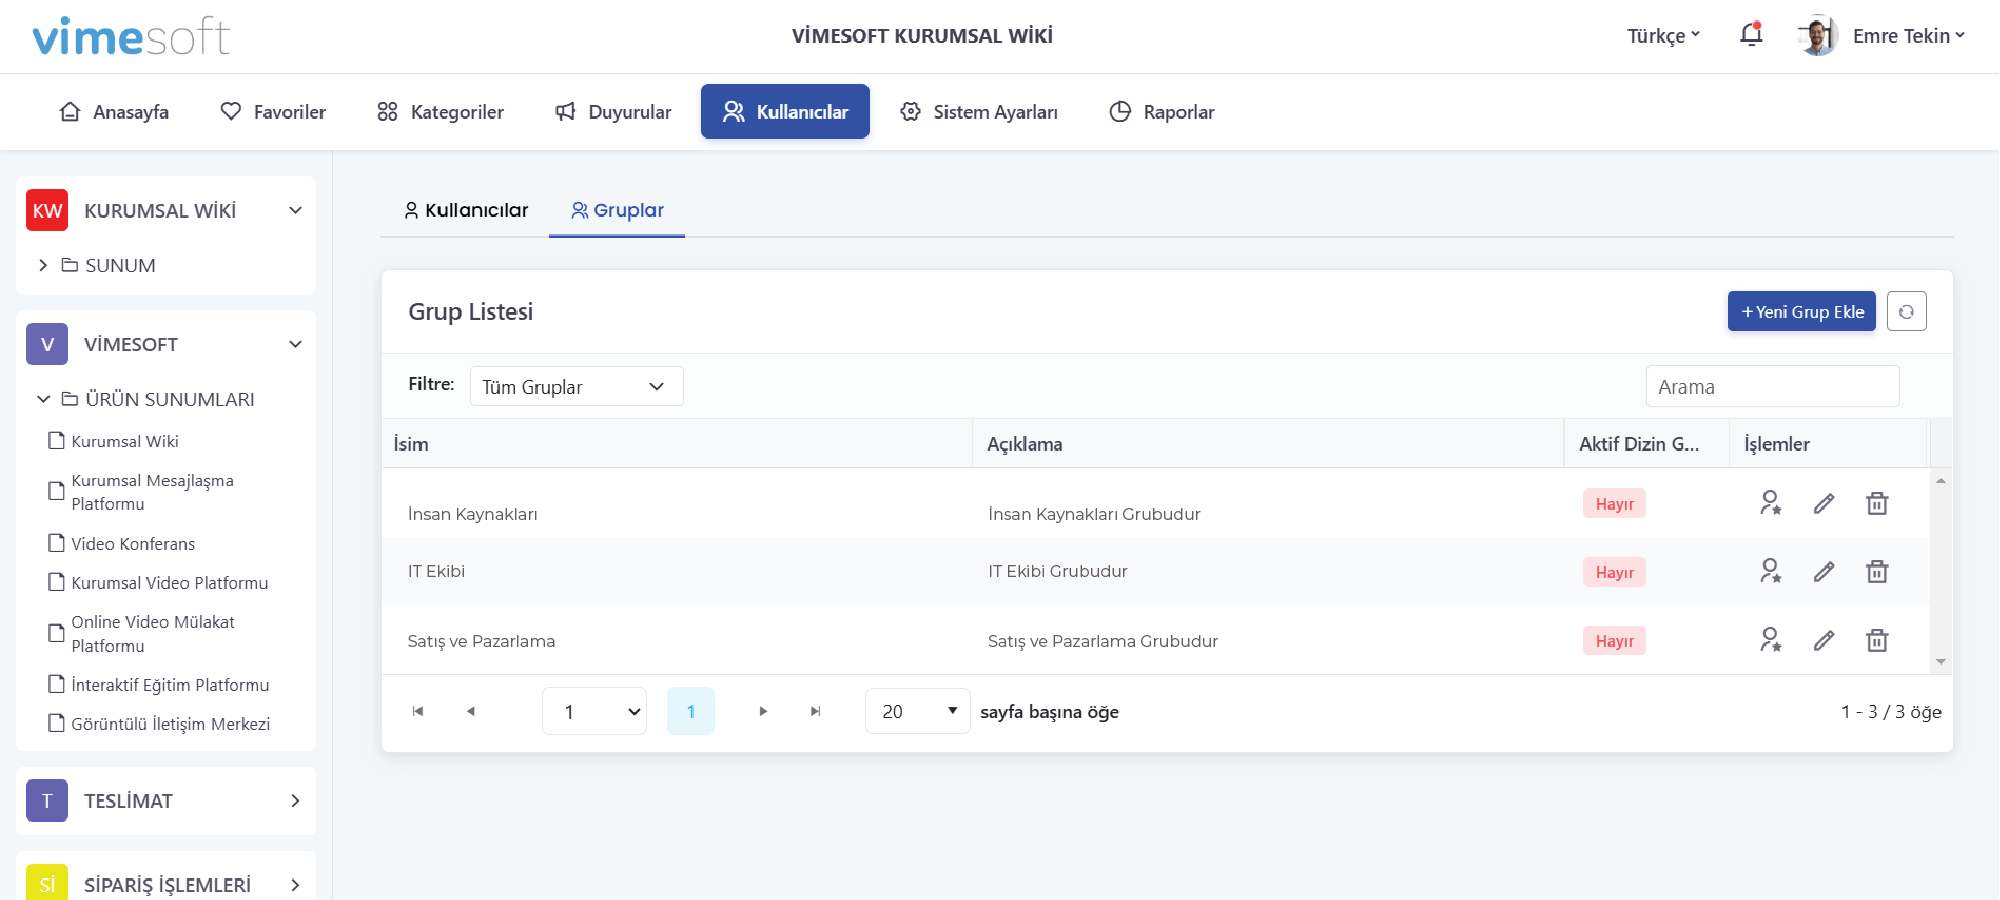This screenshot has height=900, width=2000.
Task: Open Video Konferans document
Action: 133,544
